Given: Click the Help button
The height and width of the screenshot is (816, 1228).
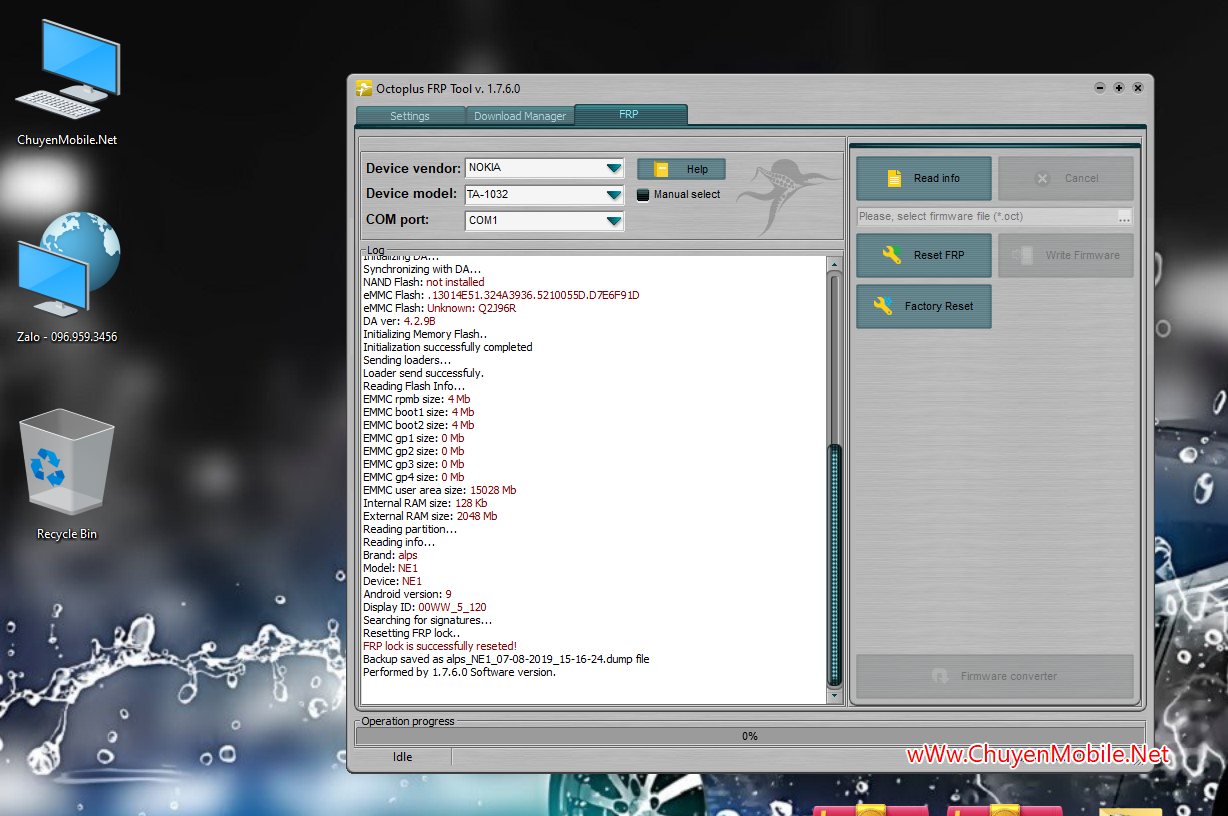Looking at the screenshot, I should 681,169.
